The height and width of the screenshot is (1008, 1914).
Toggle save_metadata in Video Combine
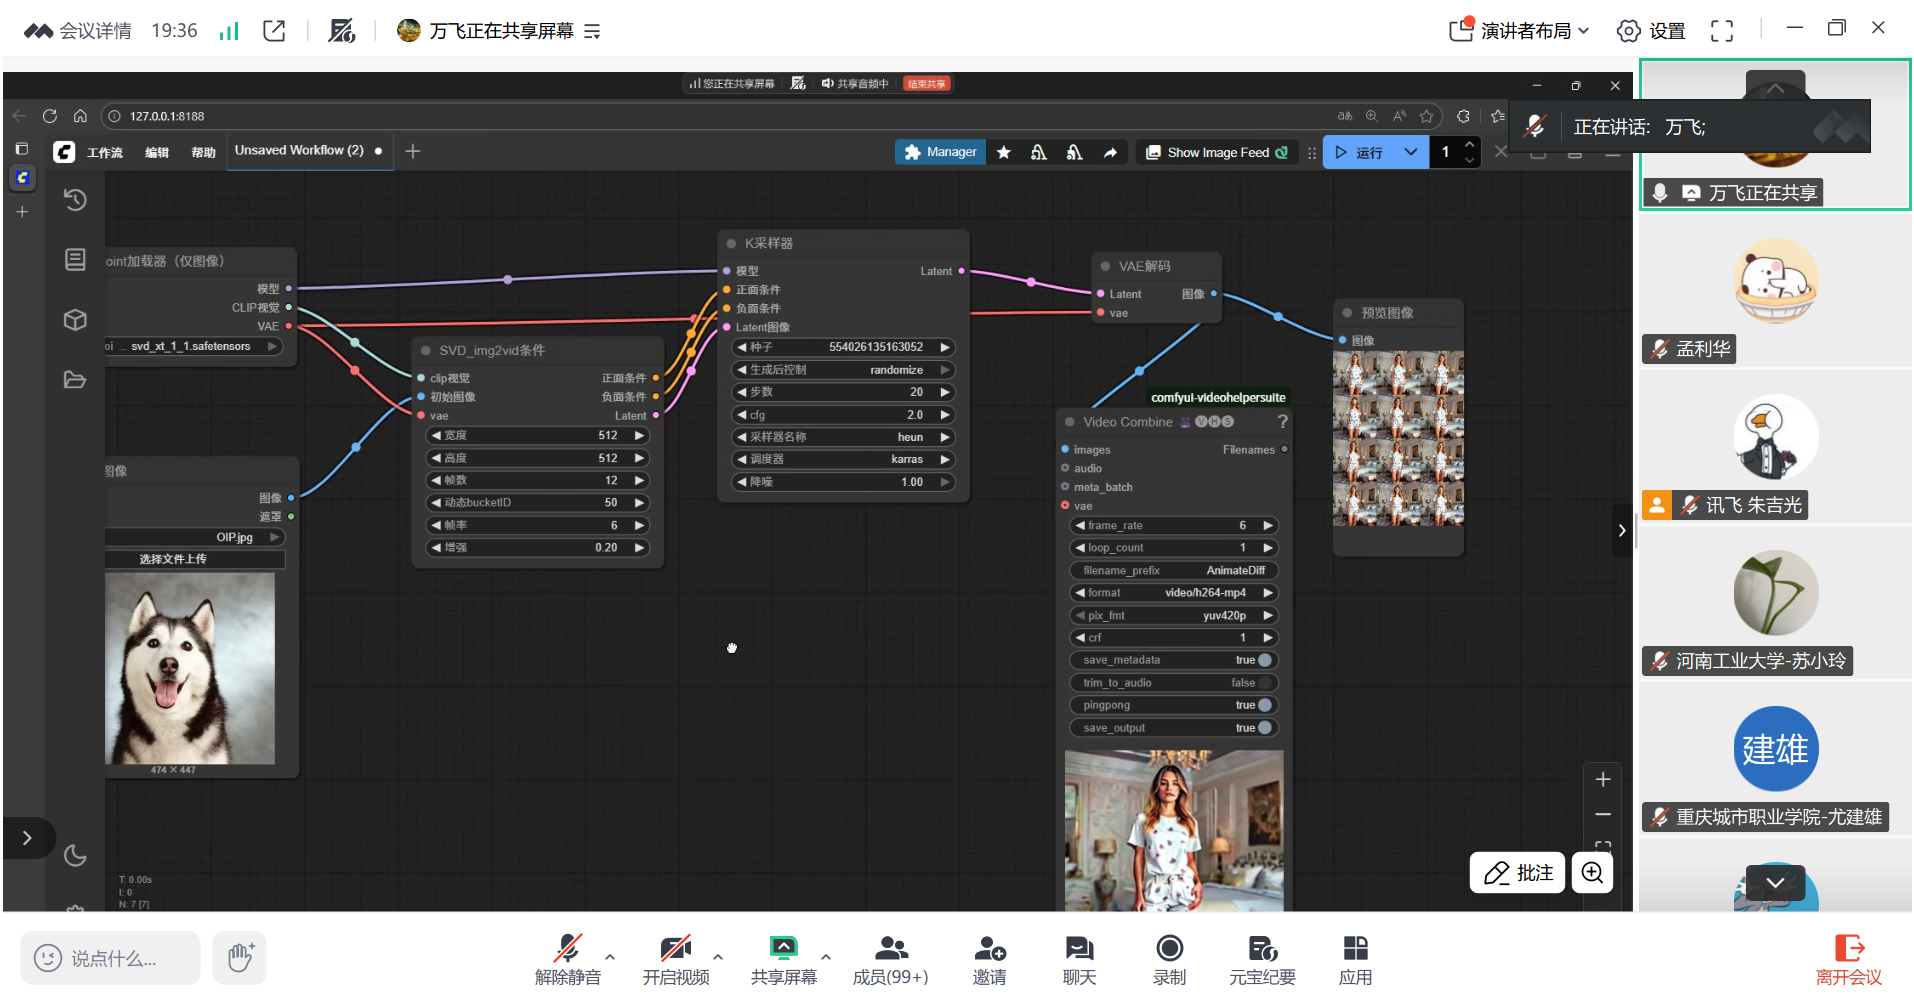pyautogui.click(x=1264, y=660)
